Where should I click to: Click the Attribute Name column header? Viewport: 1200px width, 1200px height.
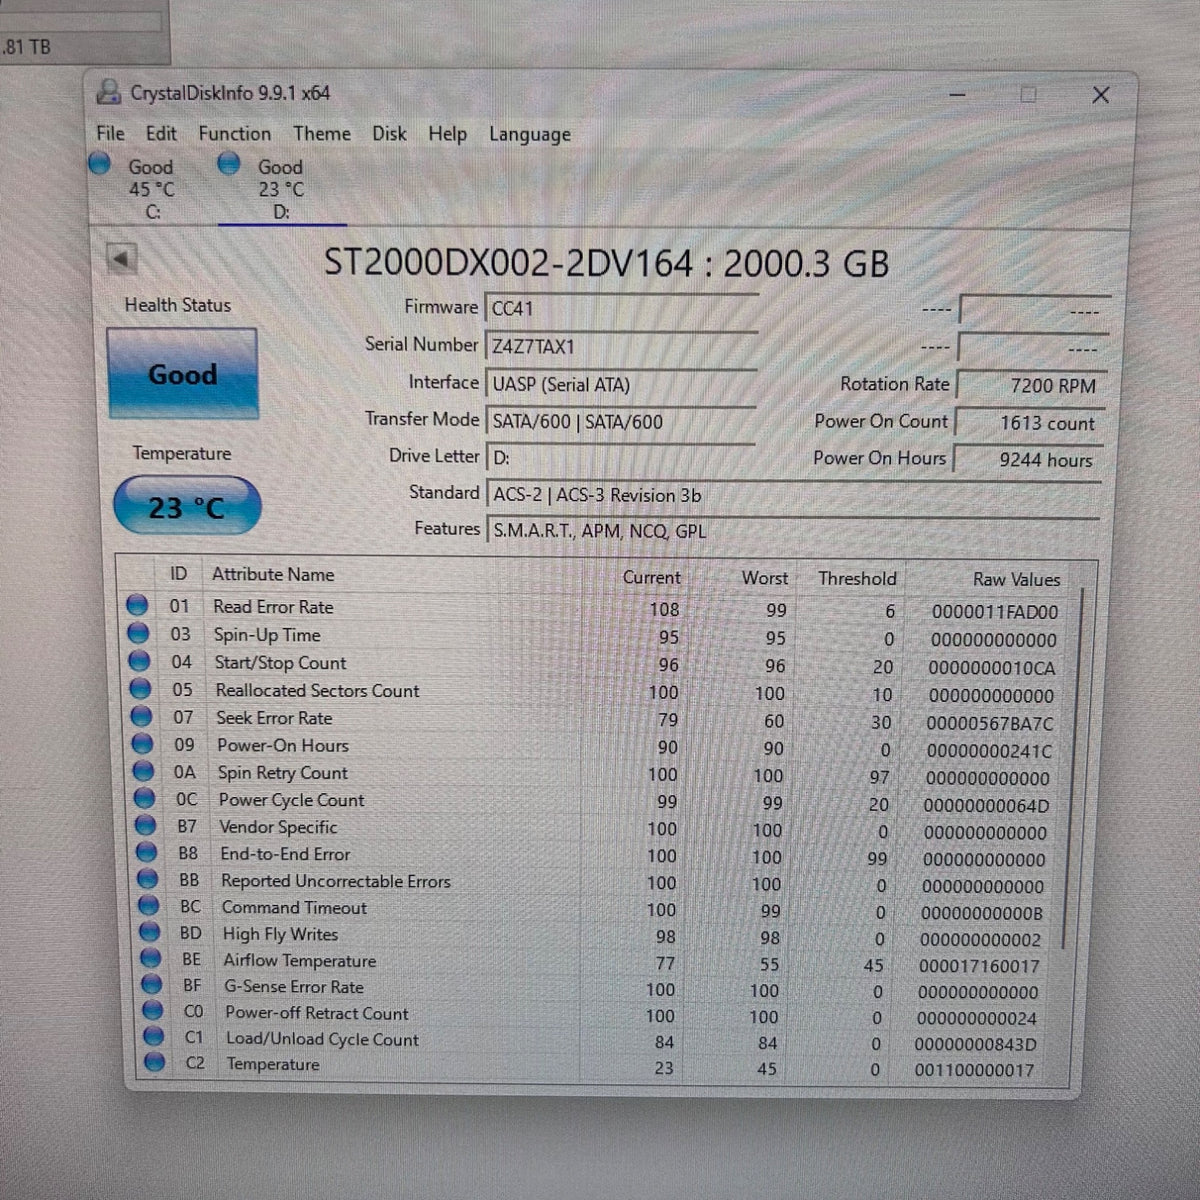pyautogui.click(x=273, y=574)
